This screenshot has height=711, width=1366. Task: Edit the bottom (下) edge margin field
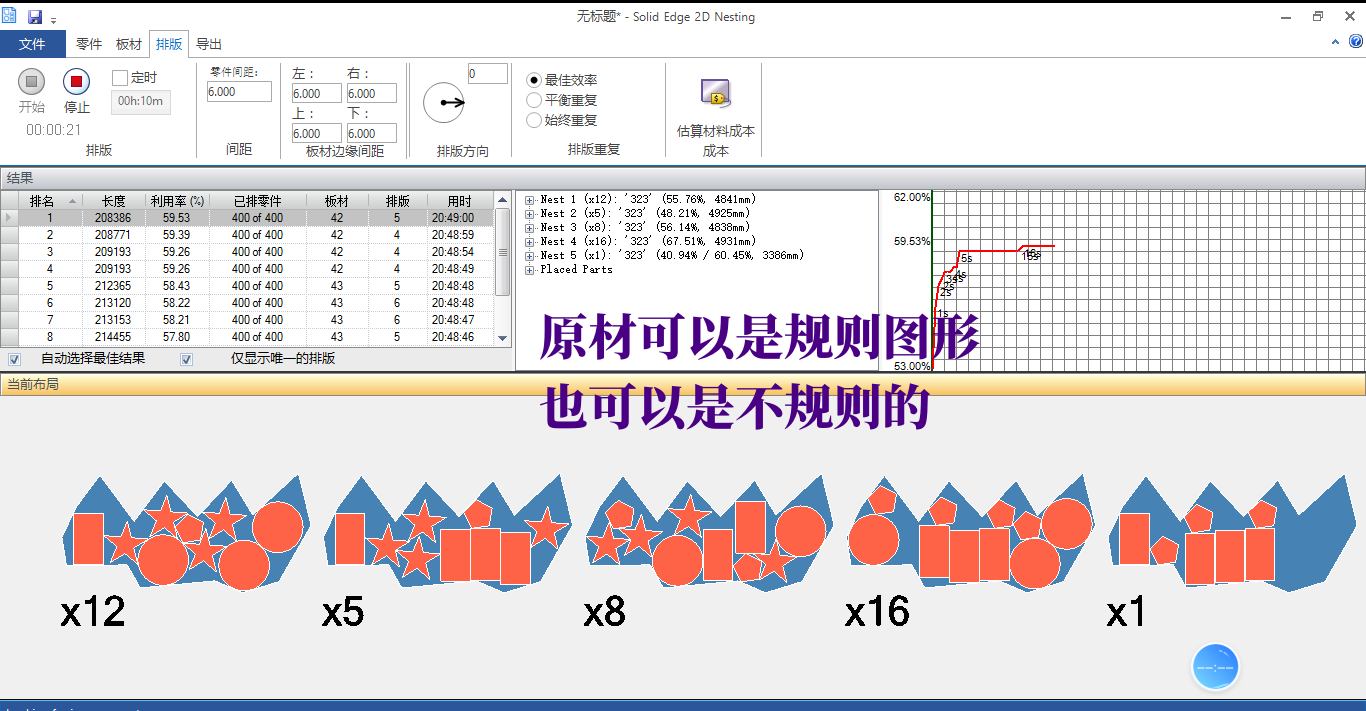(x=371, y=133)
